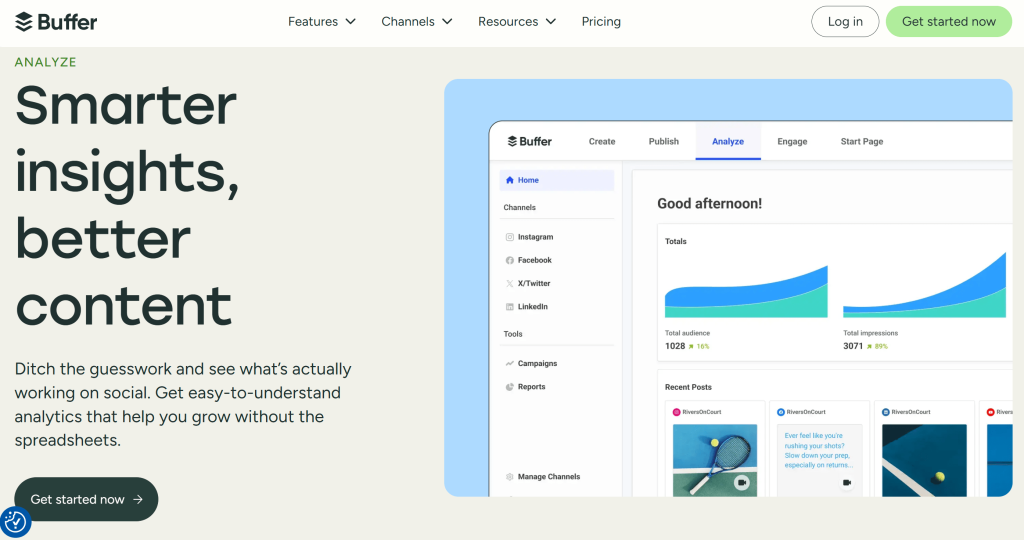
Task: Click the green Get started now header button
Action: 949,22
